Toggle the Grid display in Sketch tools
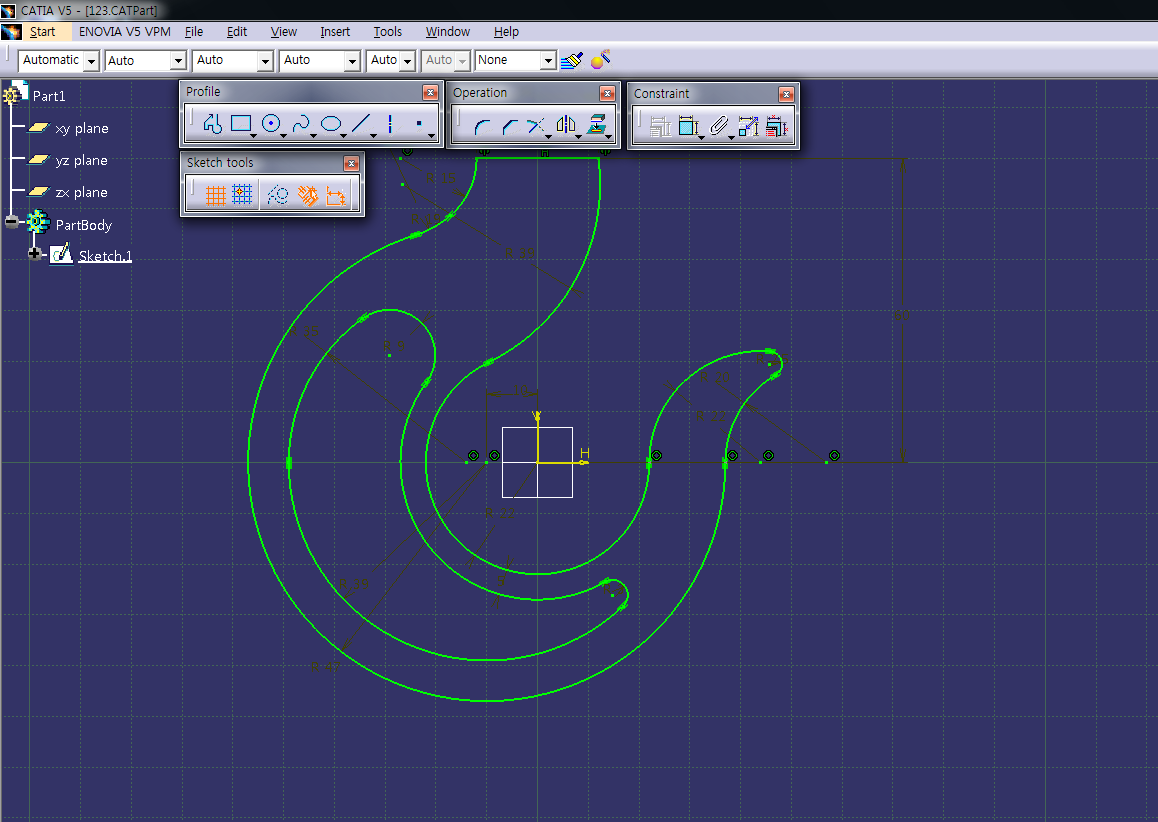The width and height of the screenshot is (1158, 822). (x=214, y=196)
